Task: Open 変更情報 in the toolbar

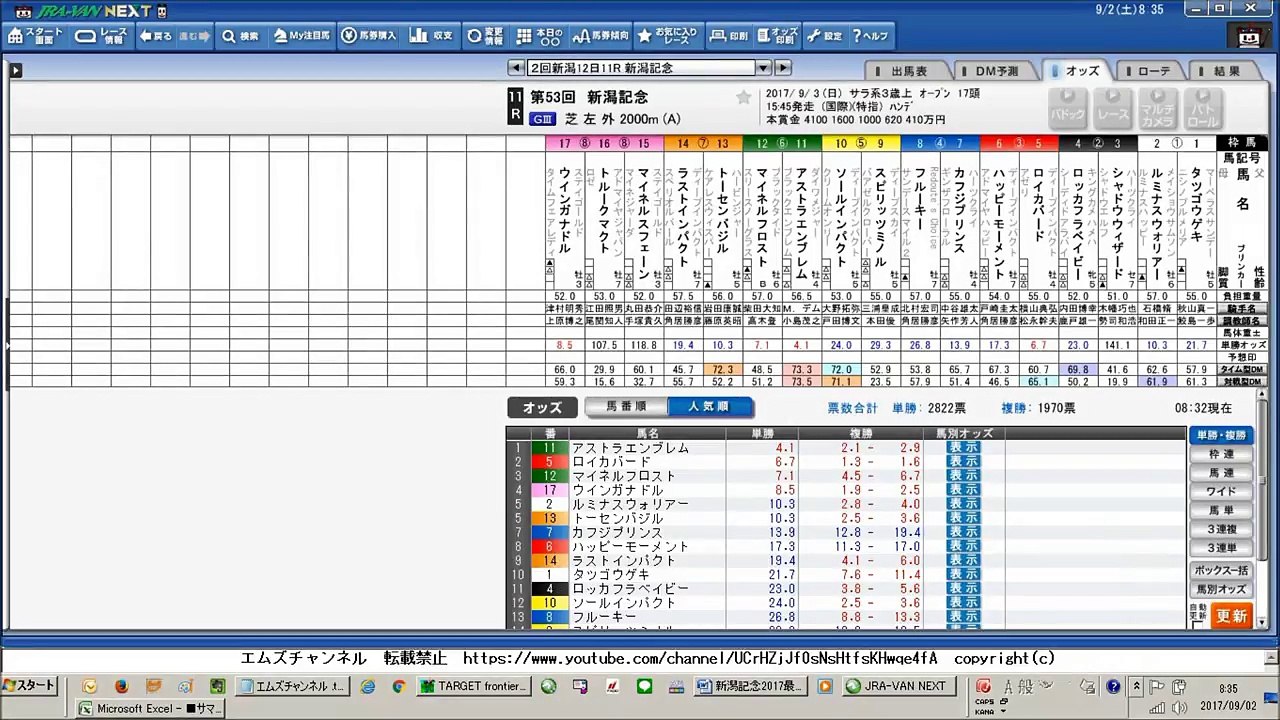Action: click(485, 36)
